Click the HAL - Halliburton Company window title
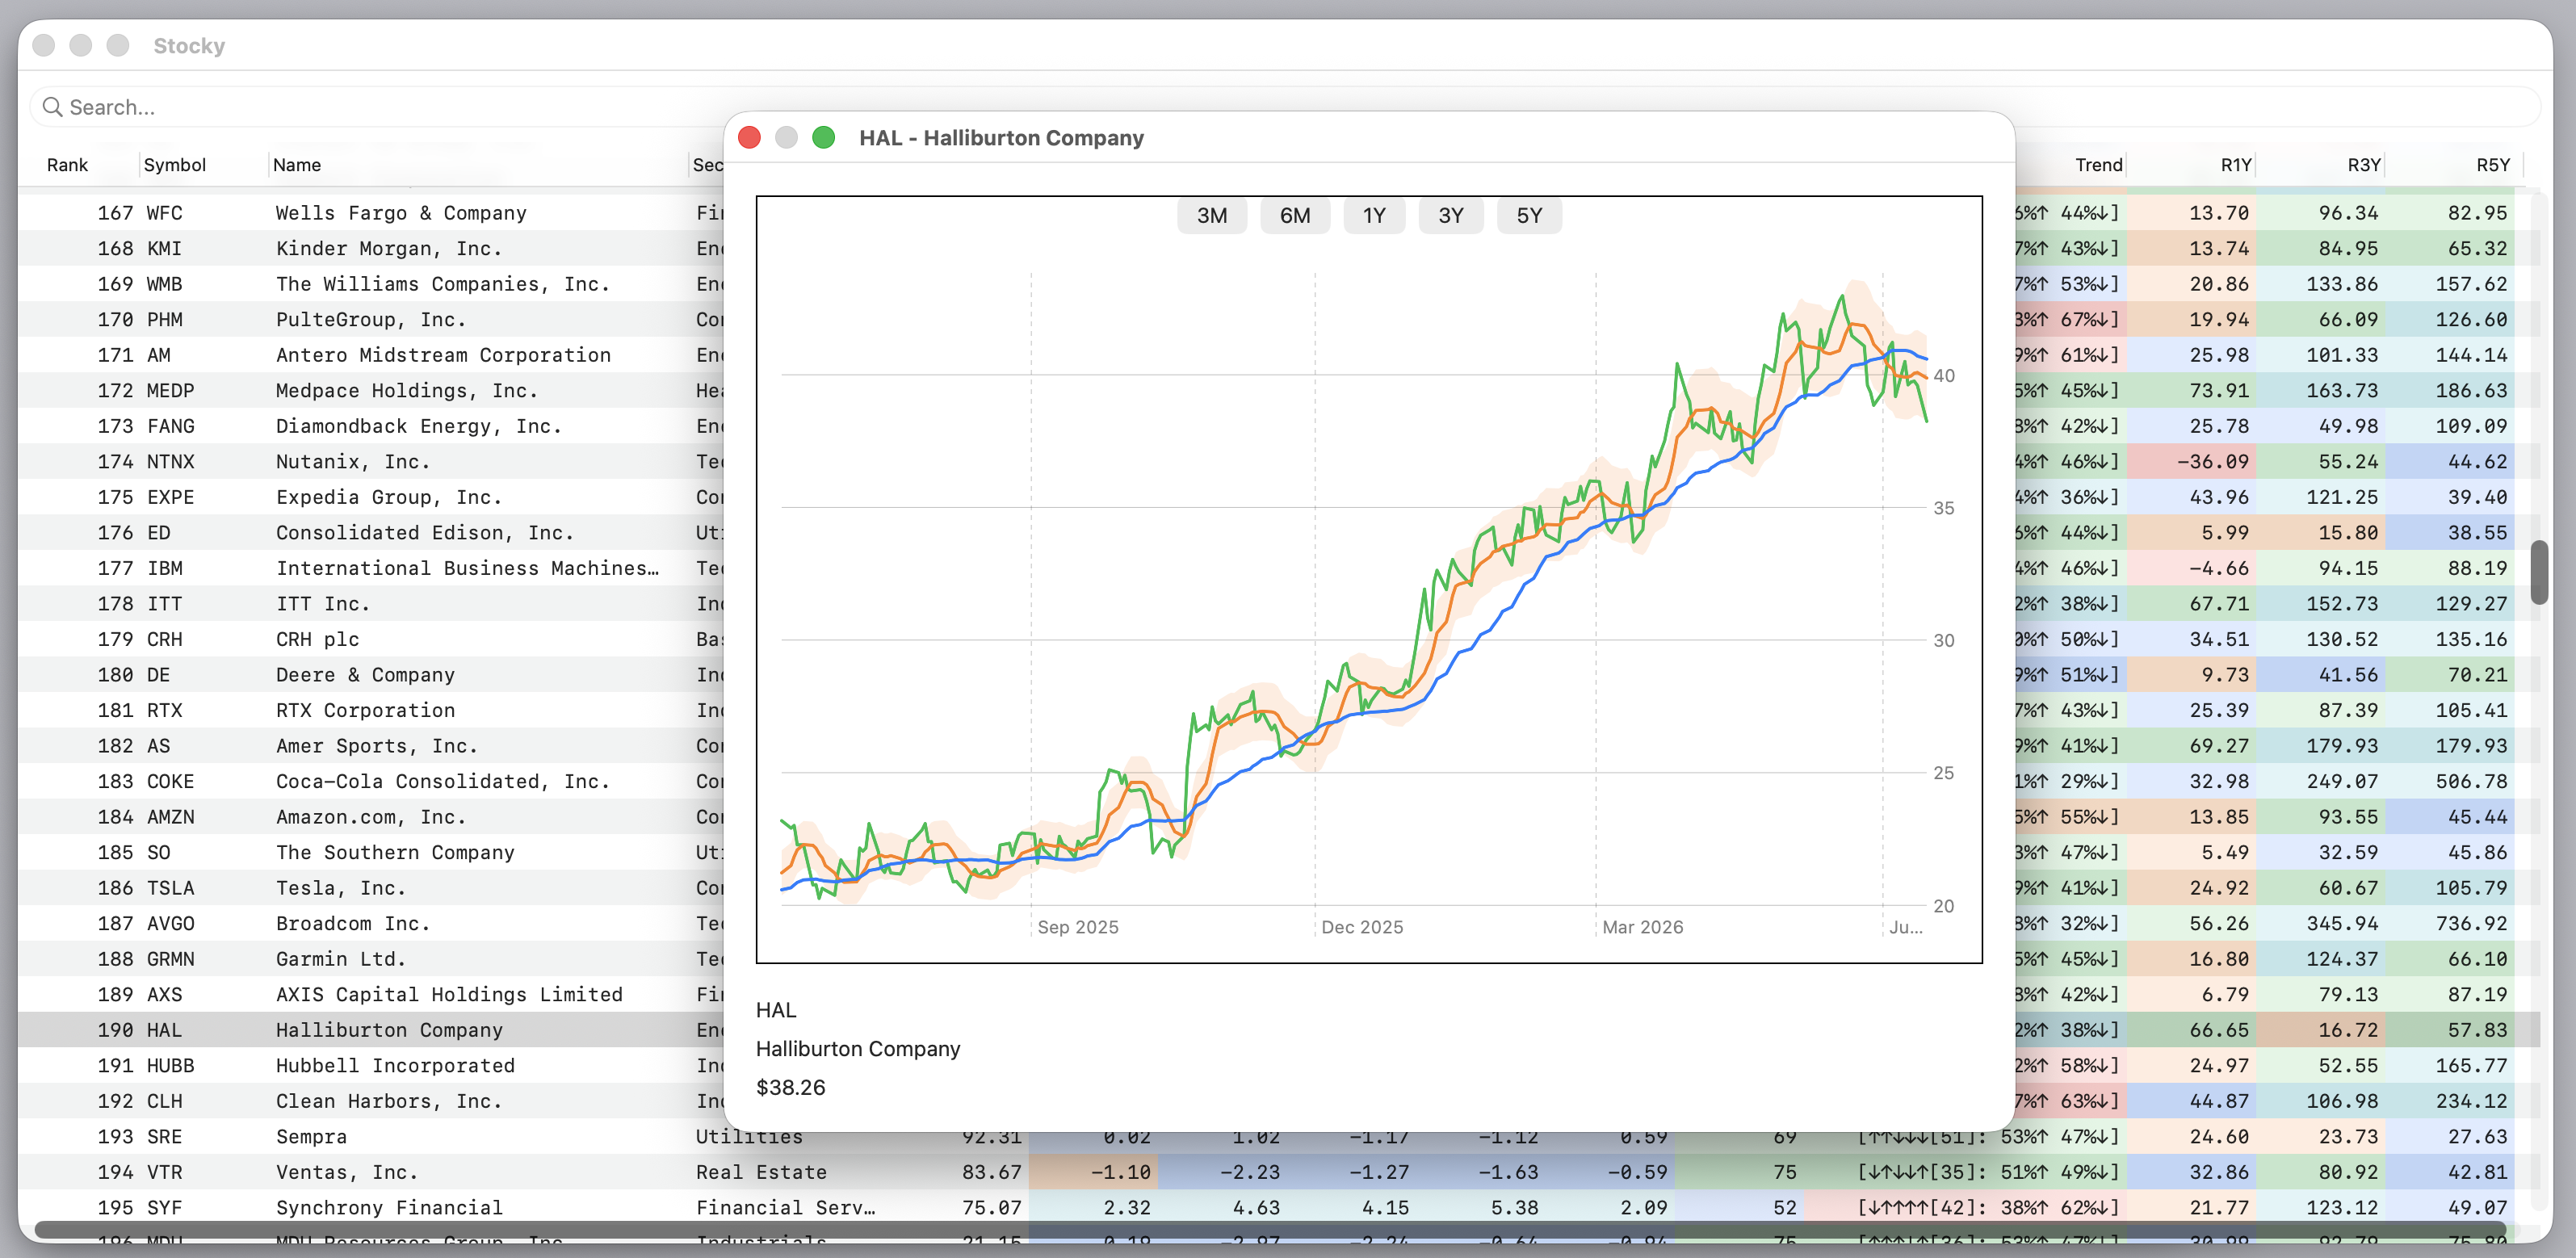The image size is (2576, 1258). (1001, 138)
